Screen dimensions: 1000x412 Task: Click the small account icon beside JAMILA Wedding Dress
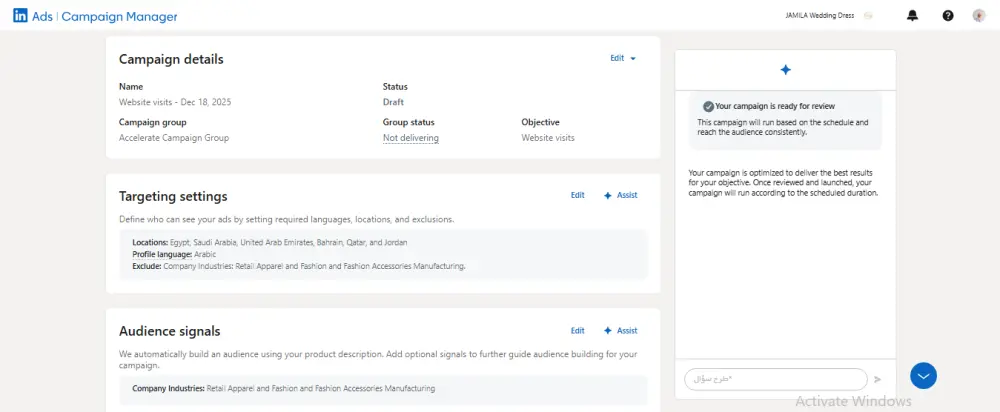click(x=869, y=16)
